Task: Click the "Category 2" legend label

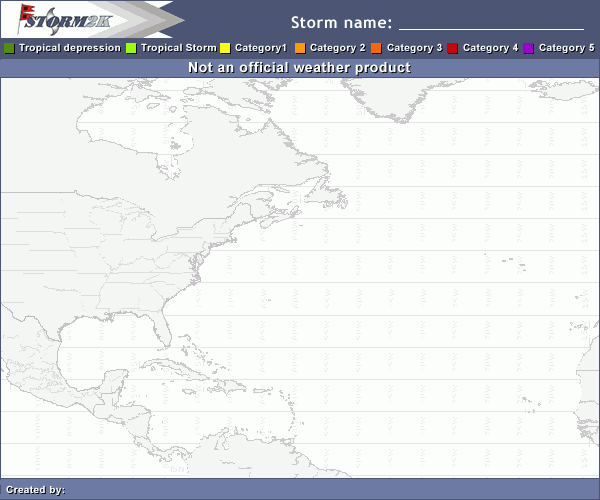Action: 338,48
